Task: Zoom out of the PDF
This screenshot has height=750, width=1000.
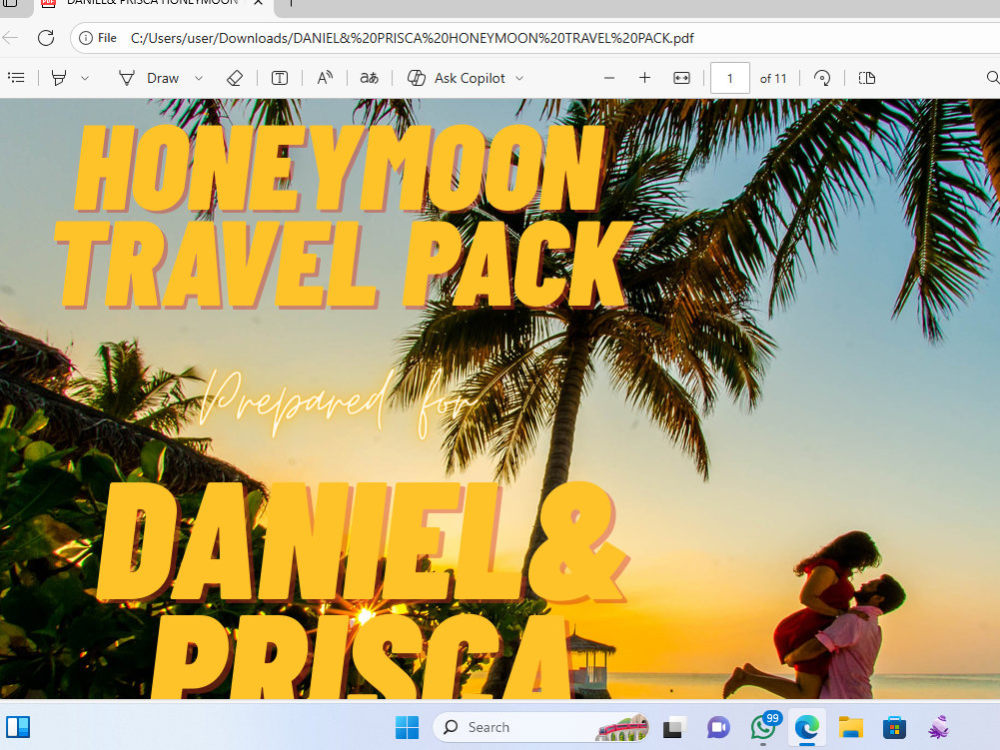Action: click(x=609, y=78)
